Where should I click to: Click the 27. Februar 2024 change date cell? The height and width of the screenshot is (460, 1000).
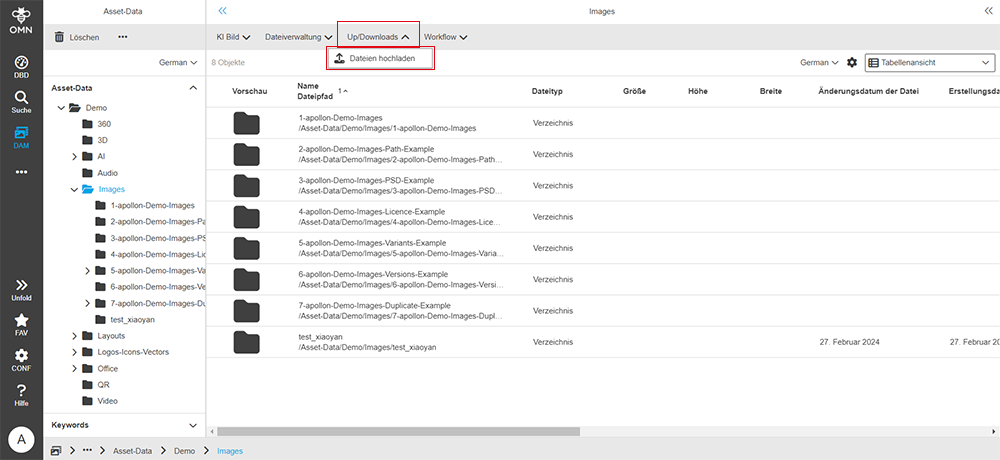click(849, 342)
